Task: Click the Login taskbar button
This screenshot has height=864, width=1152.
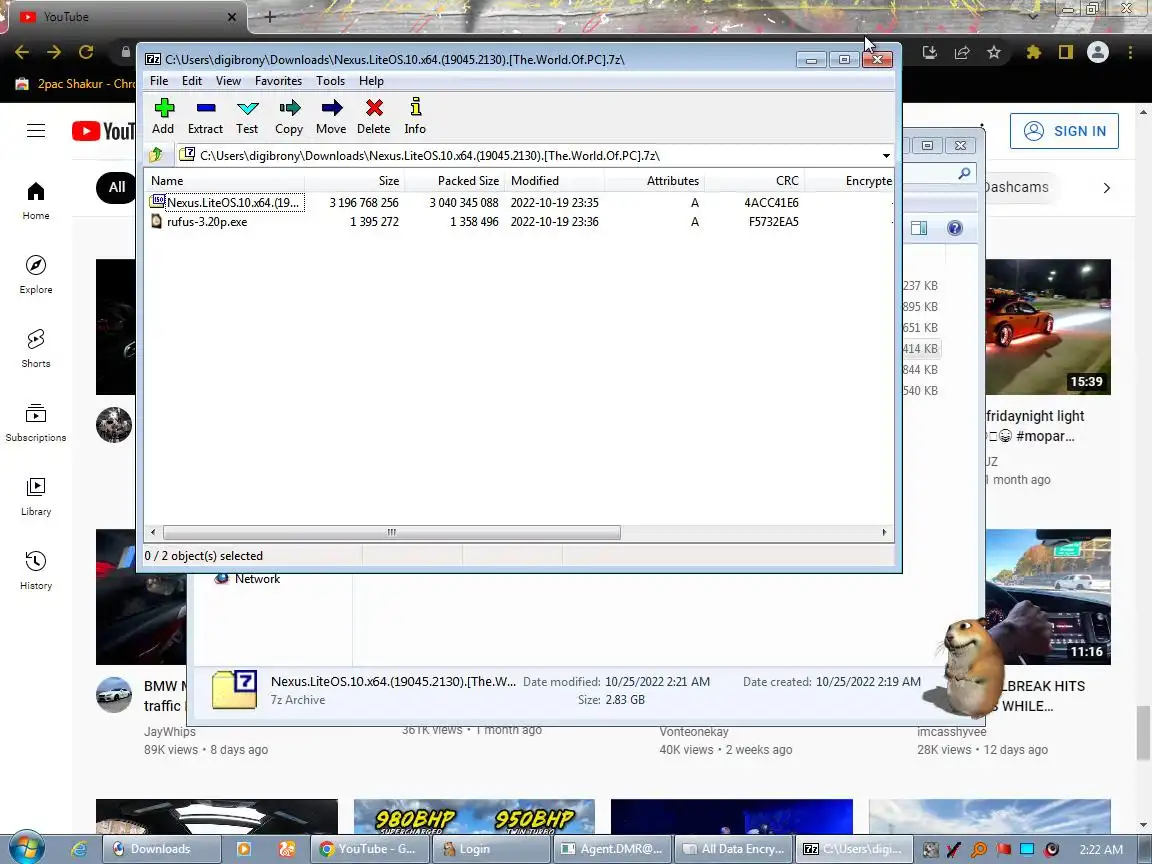Action: pos(491,849)
